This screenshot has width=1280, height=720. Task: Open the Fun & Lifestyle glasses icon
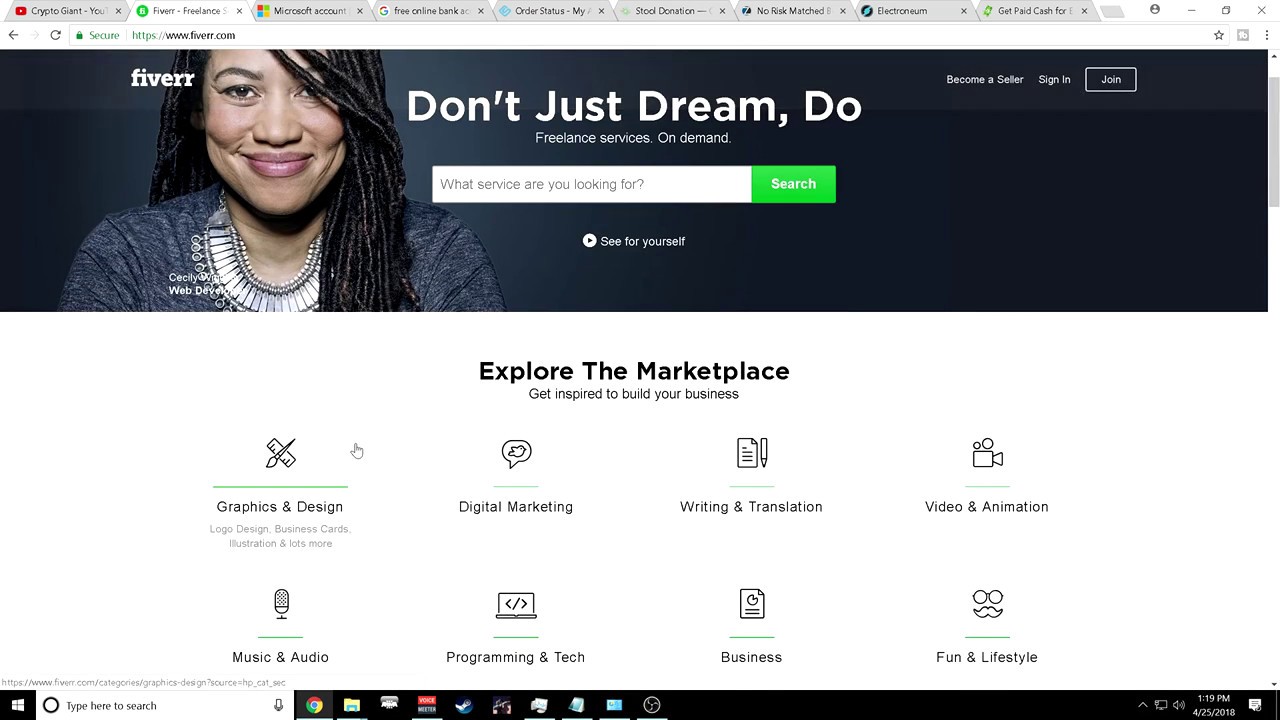click(x=987, y=603)
